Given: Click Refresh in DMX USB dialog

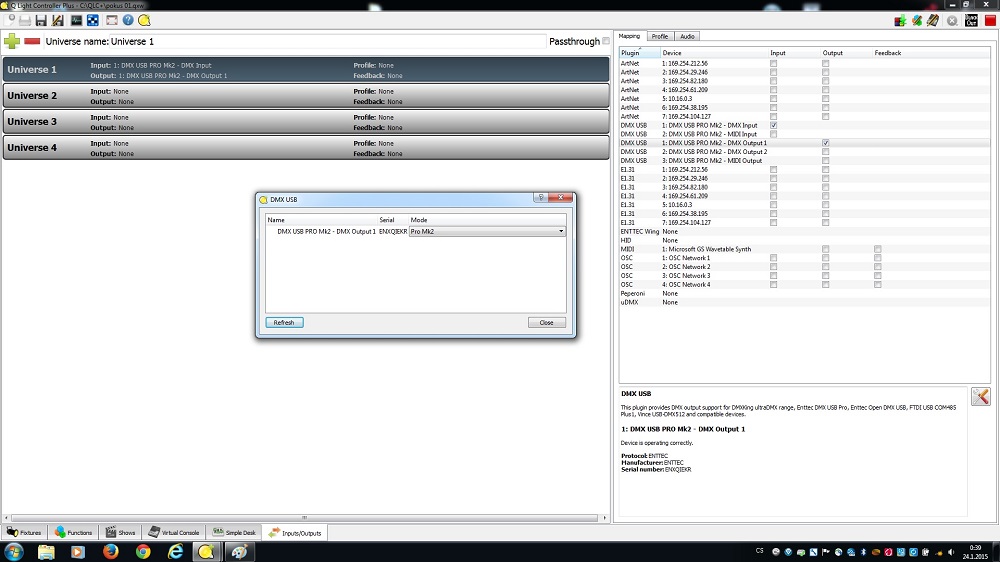Looking at the screenshot, I should 284,323.
